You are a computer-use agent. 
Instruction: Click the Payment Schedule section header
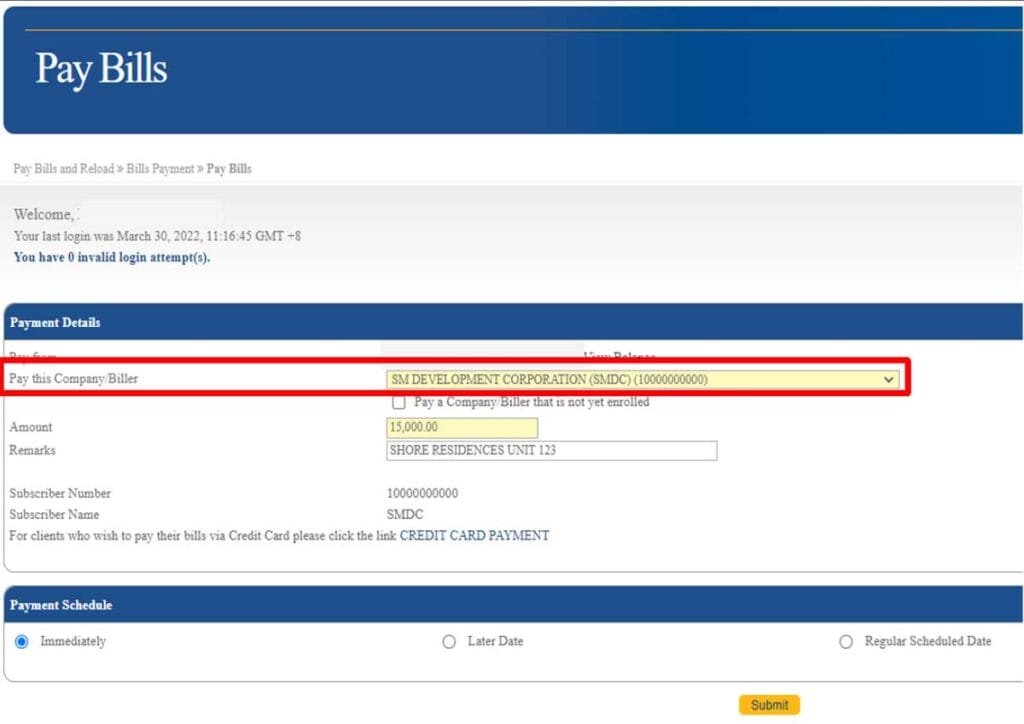(512, 605)
